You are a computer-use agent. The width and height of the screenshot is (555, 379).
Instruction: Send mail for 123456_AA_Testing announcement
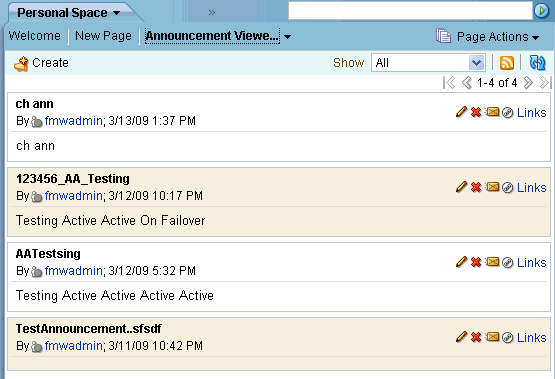pyautogui.click(x=492, y=187)
